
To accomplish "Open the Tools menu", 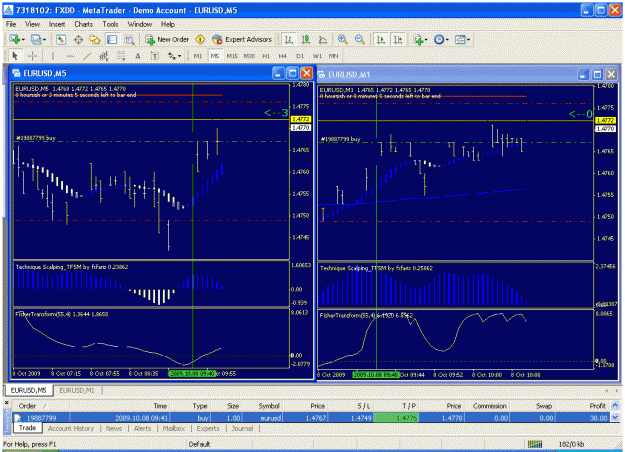I will [x=110, y=24].
